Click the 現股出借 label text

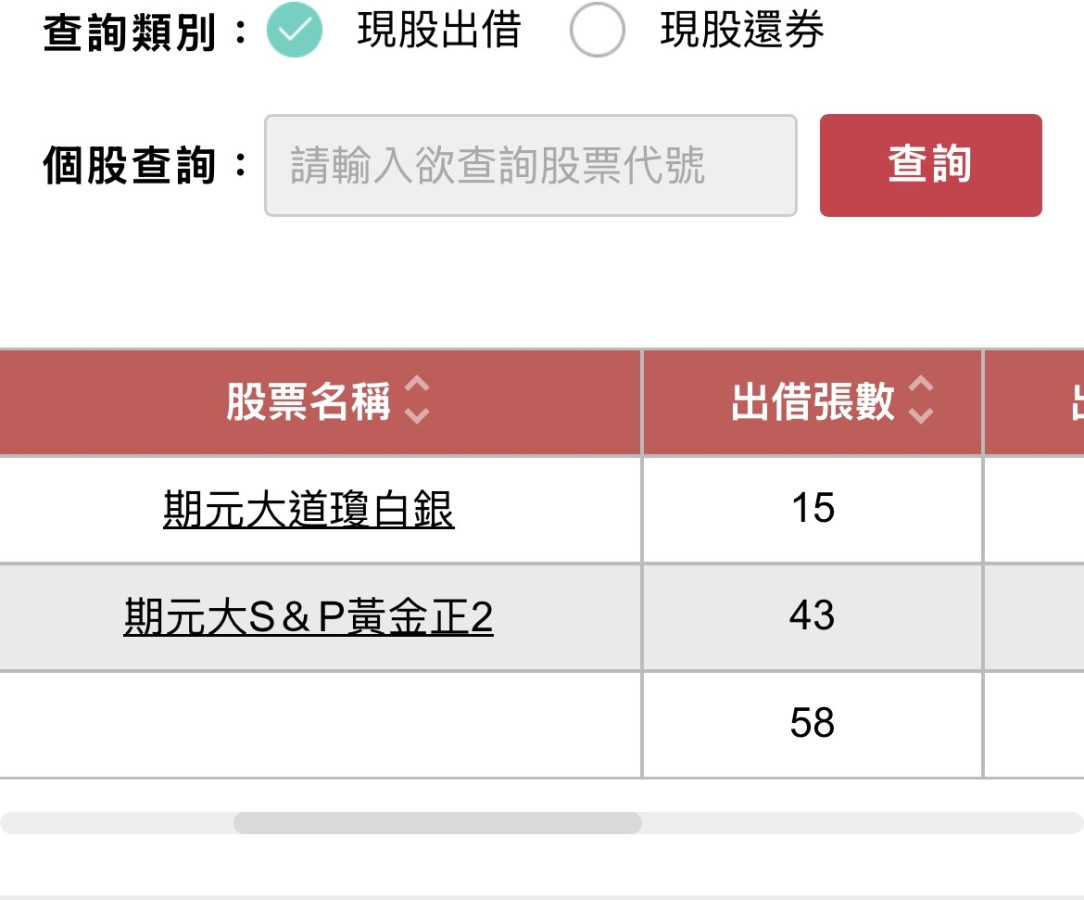(x=439, y=31)
